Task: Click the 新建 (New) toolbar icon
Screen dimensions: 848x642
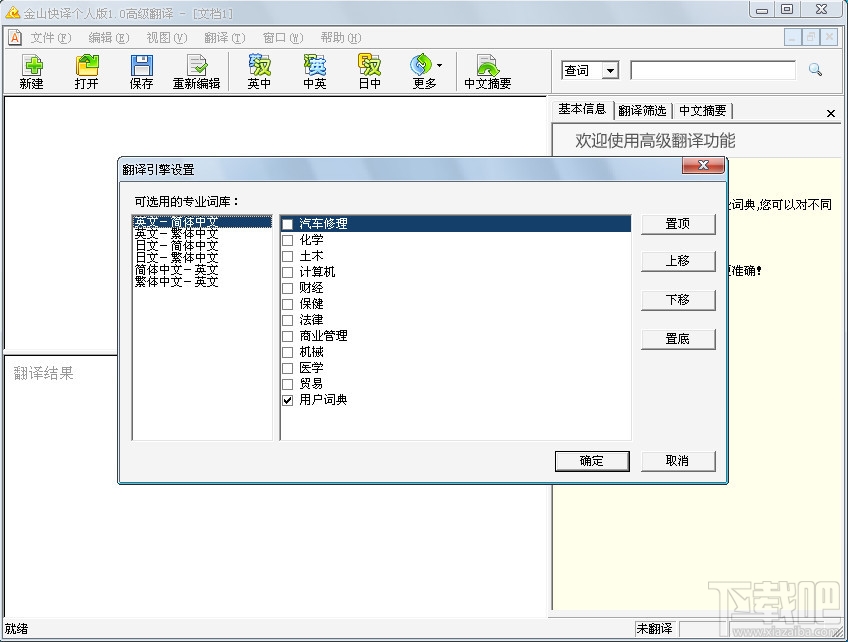Action: pyautogui.click(x=31, y=71)
